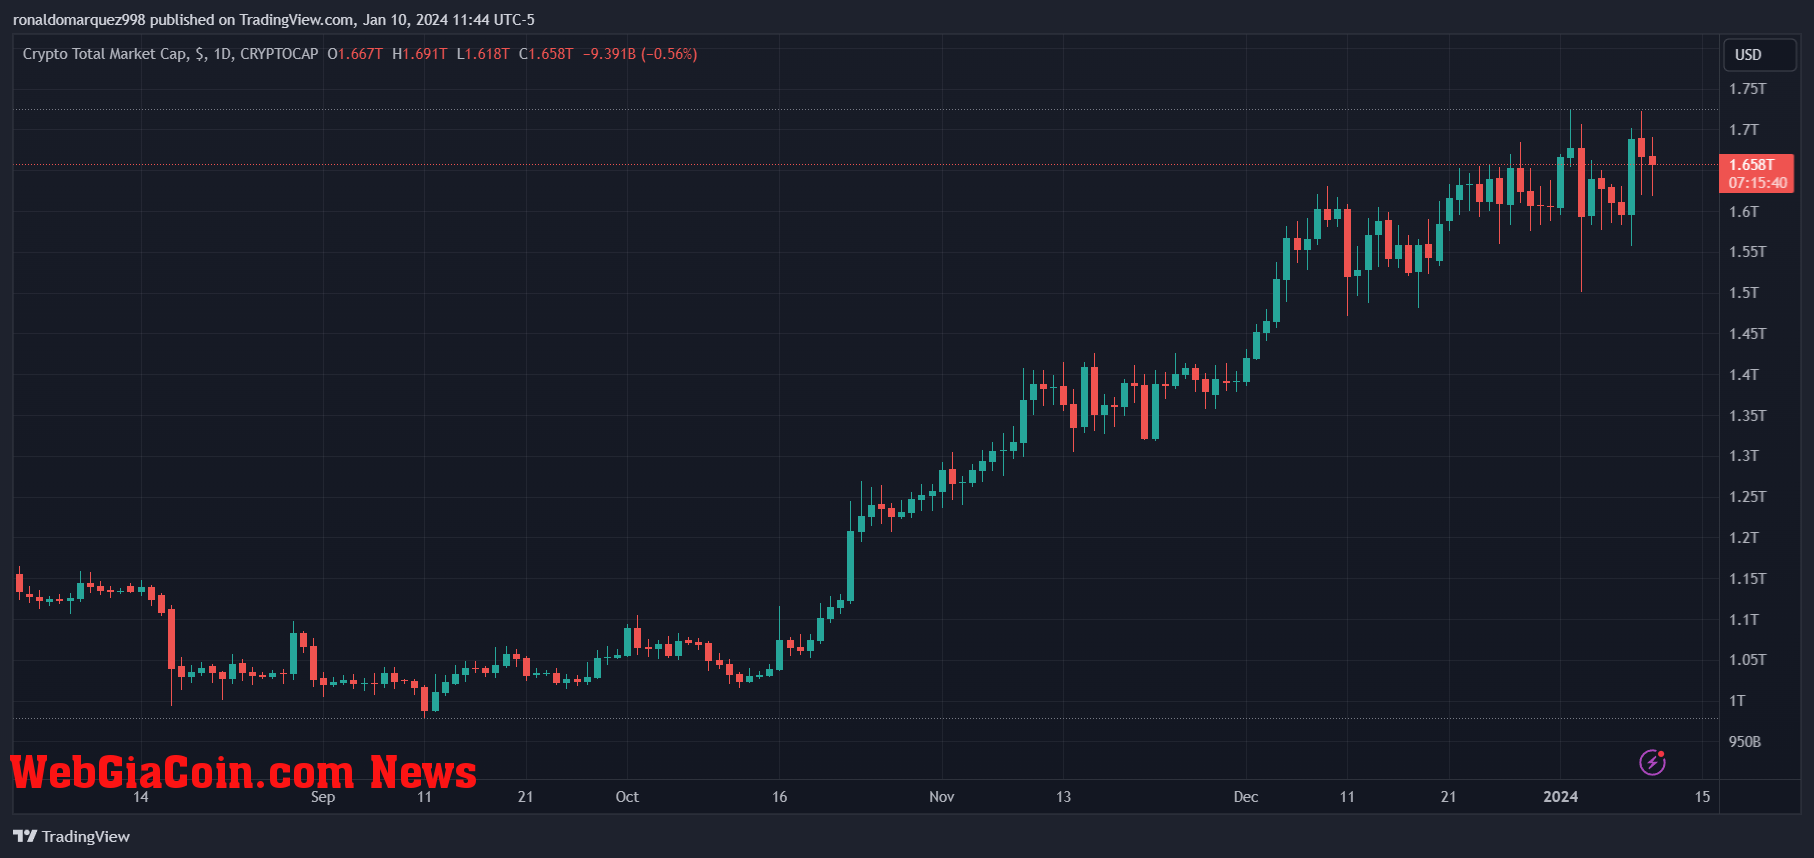
Task: Click the 16 date label after Oct
Action: click(780, 797)
